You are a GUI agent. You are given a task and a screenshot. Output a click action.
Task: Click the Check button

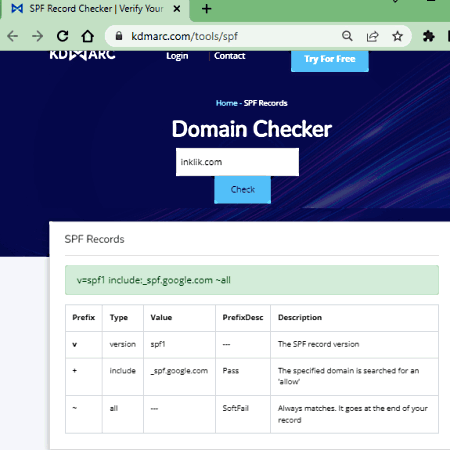(242, 190)
